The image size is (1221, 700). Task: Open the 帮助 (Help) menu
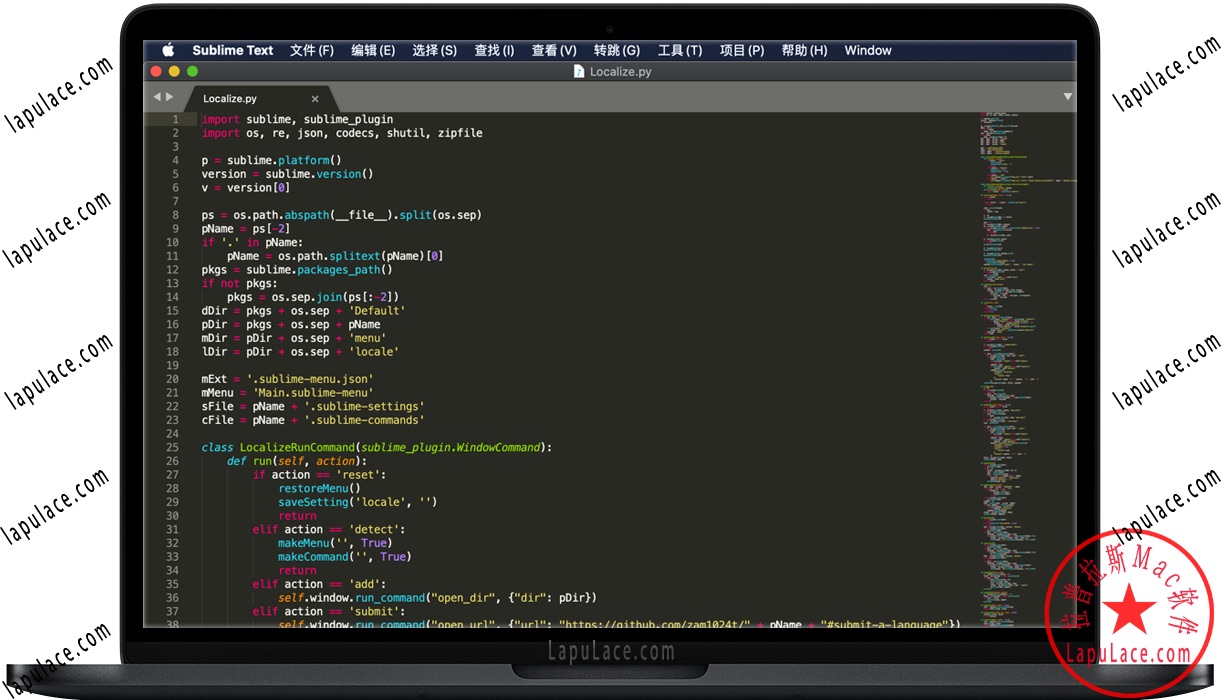[x=804, y=50]
